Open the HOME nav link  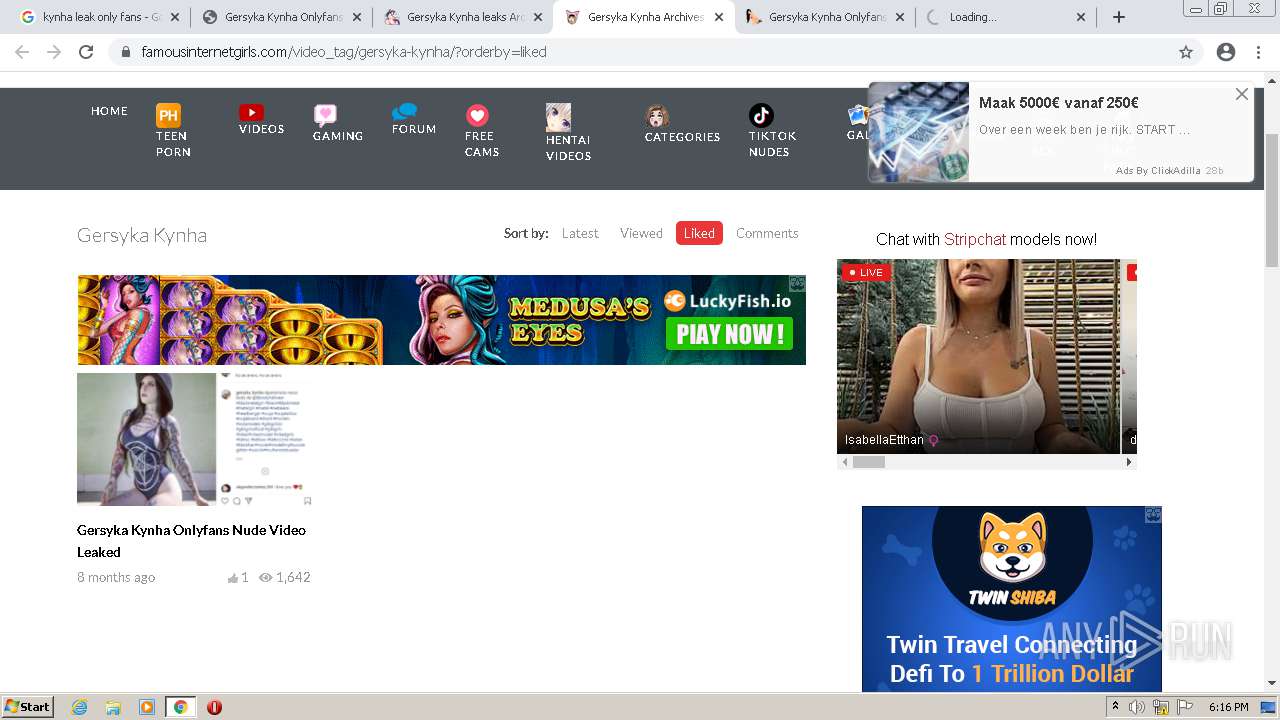(109, 111)
